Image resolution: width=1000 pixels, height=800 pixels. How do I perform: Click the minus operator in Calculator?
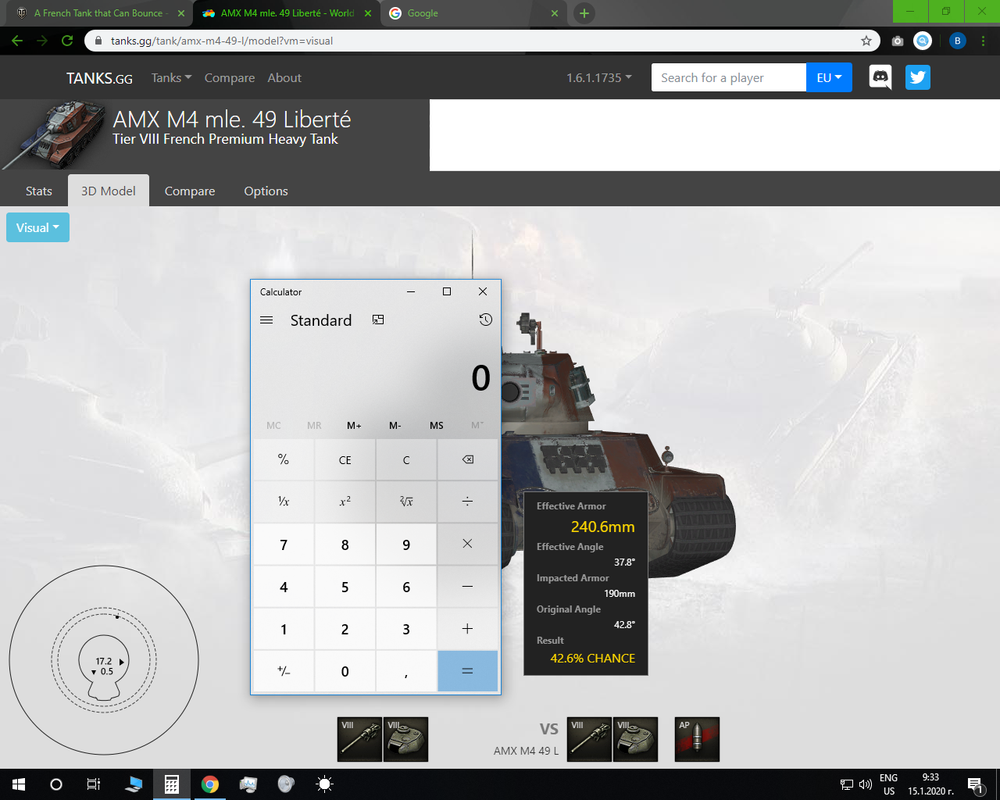tap(467, 586)
